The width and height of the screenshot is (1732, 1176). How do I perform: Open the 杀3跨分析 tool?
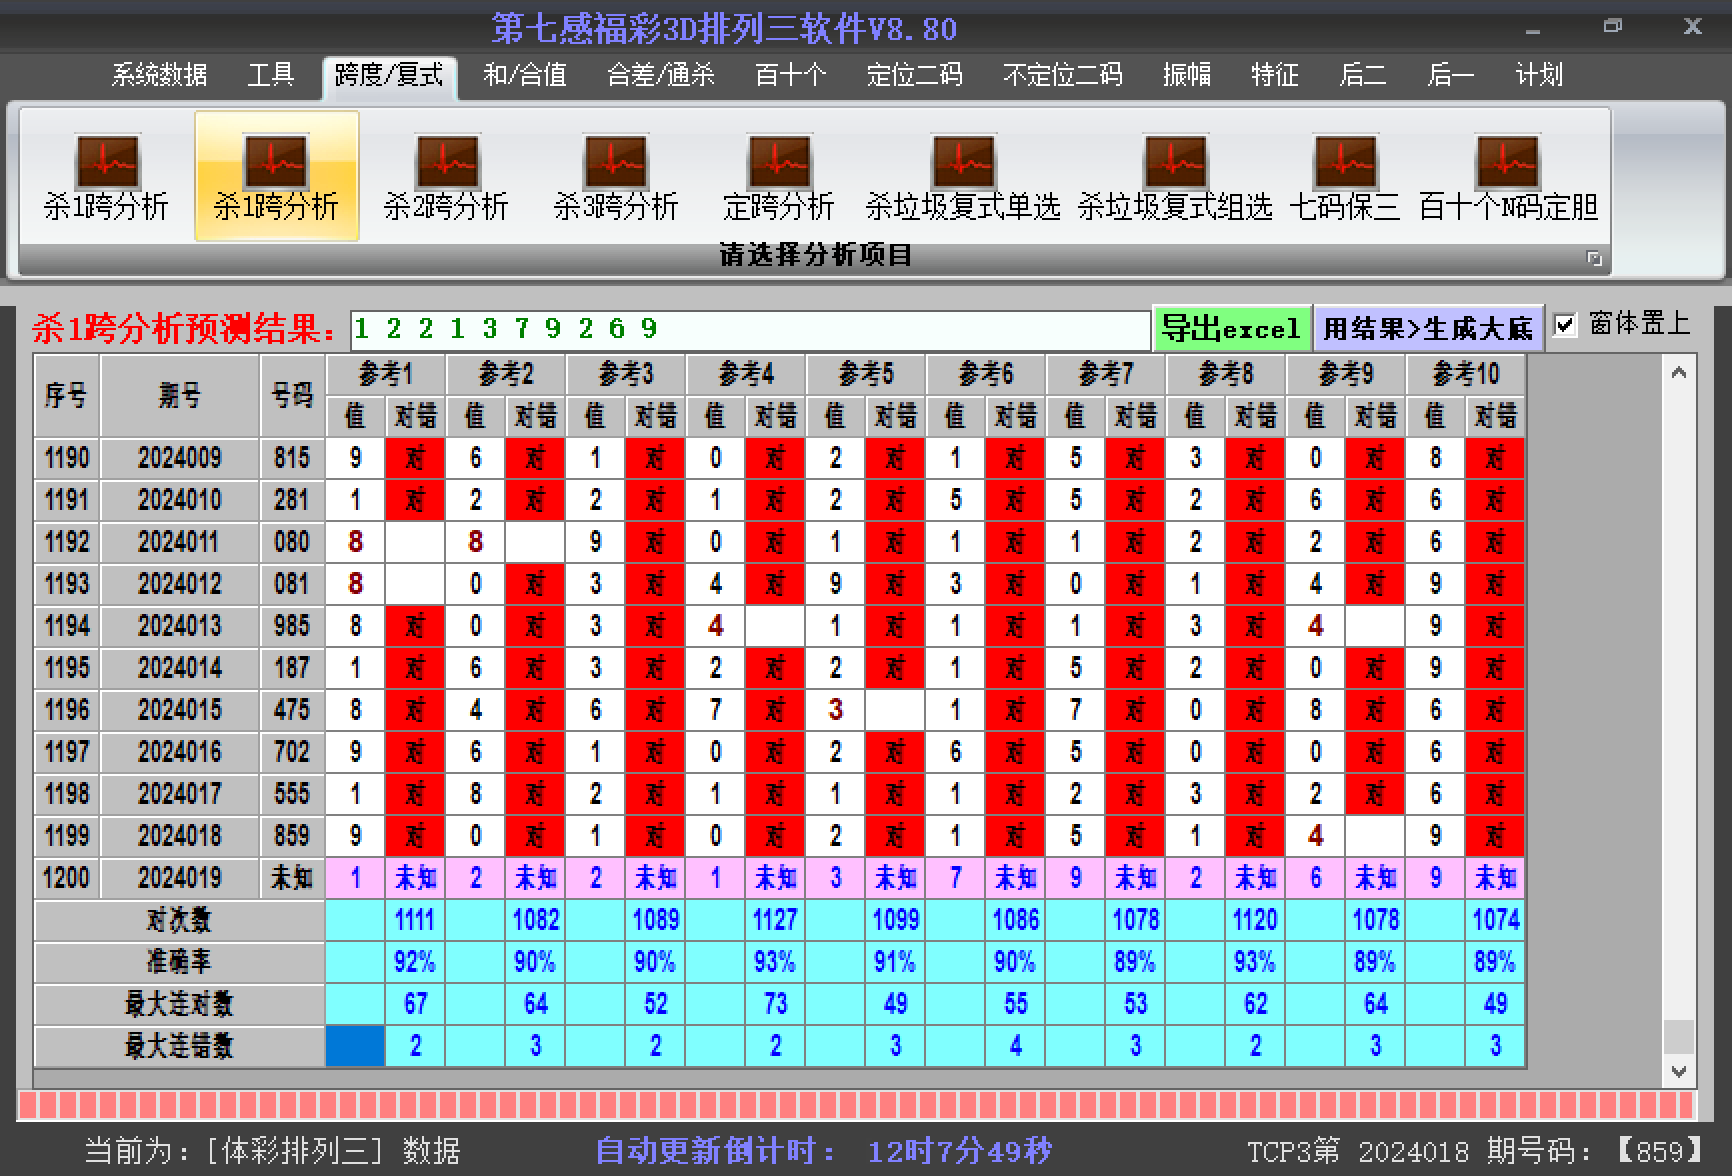tap(616, 177)
